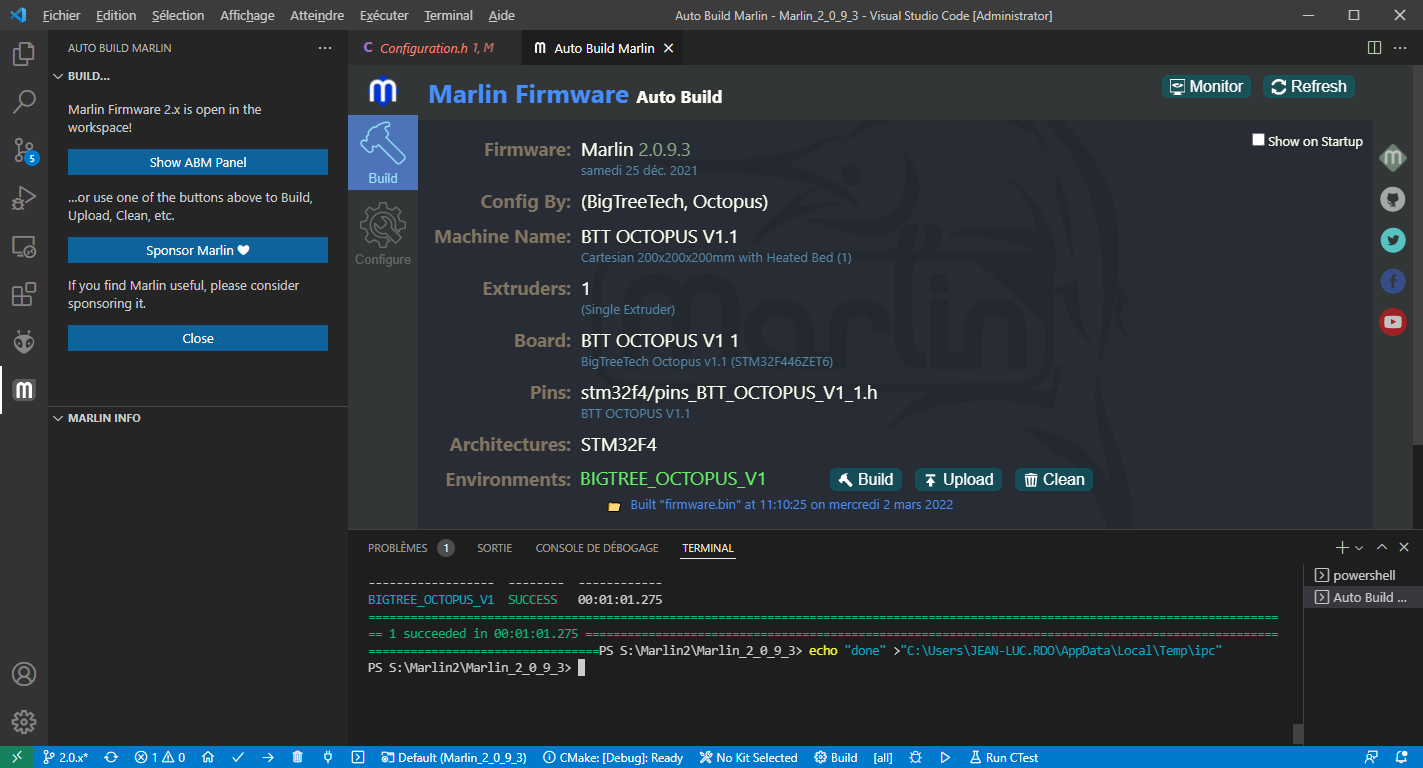Open editor group more actions menu
Screen dimensions: 1423x768
1402,48
